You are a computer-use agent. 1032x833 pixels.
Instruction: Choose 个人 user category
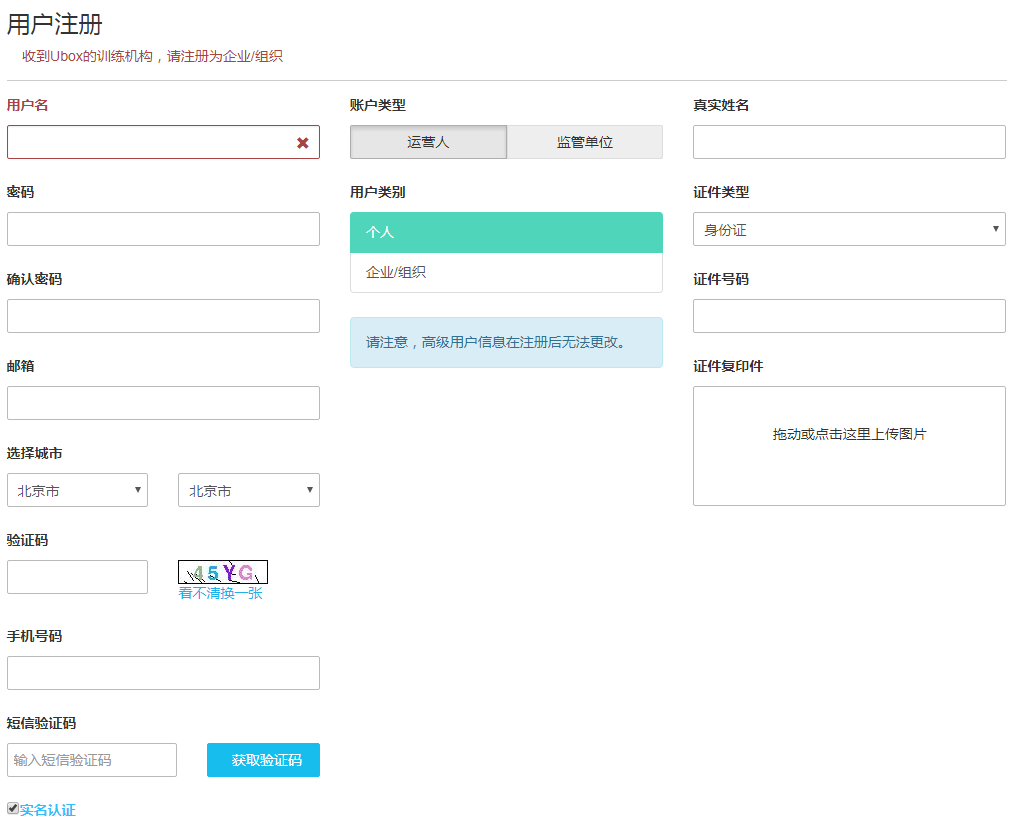tap(506, 232)
